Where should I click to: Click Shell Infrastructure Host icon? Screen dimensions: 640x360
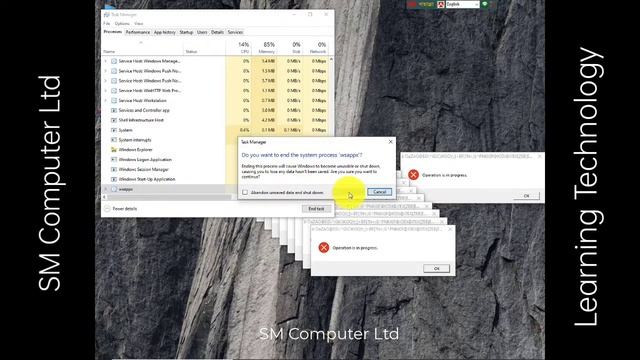(114, 120)
